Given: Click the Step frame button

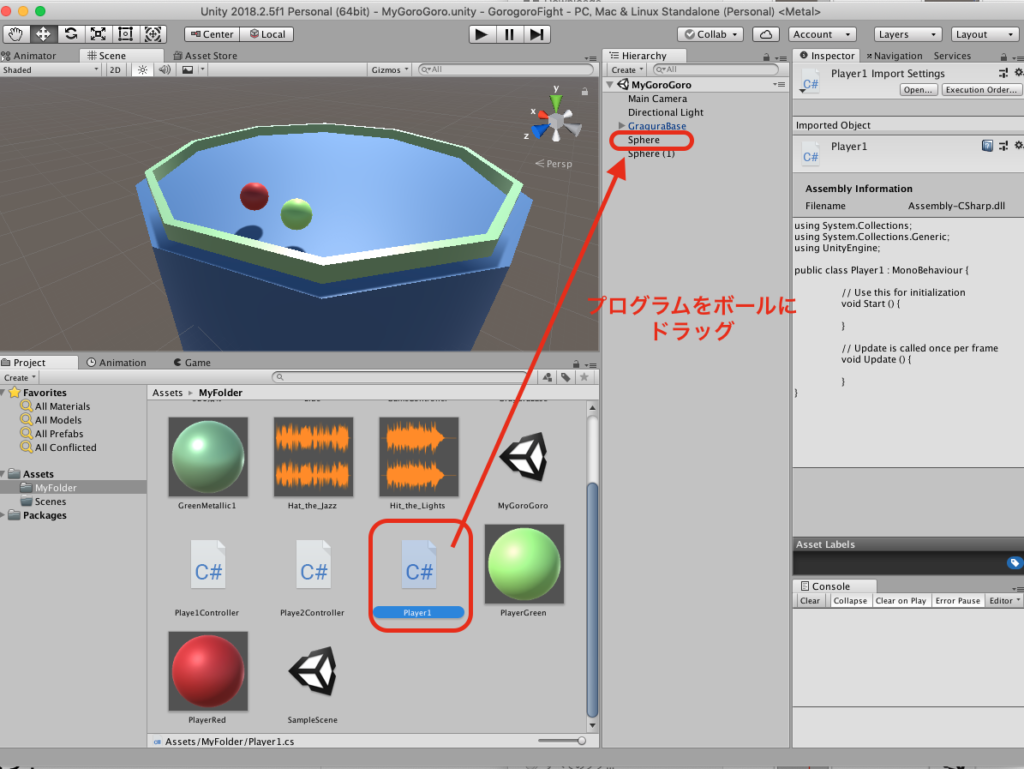Looking at the screenshot, I should 537,34.
